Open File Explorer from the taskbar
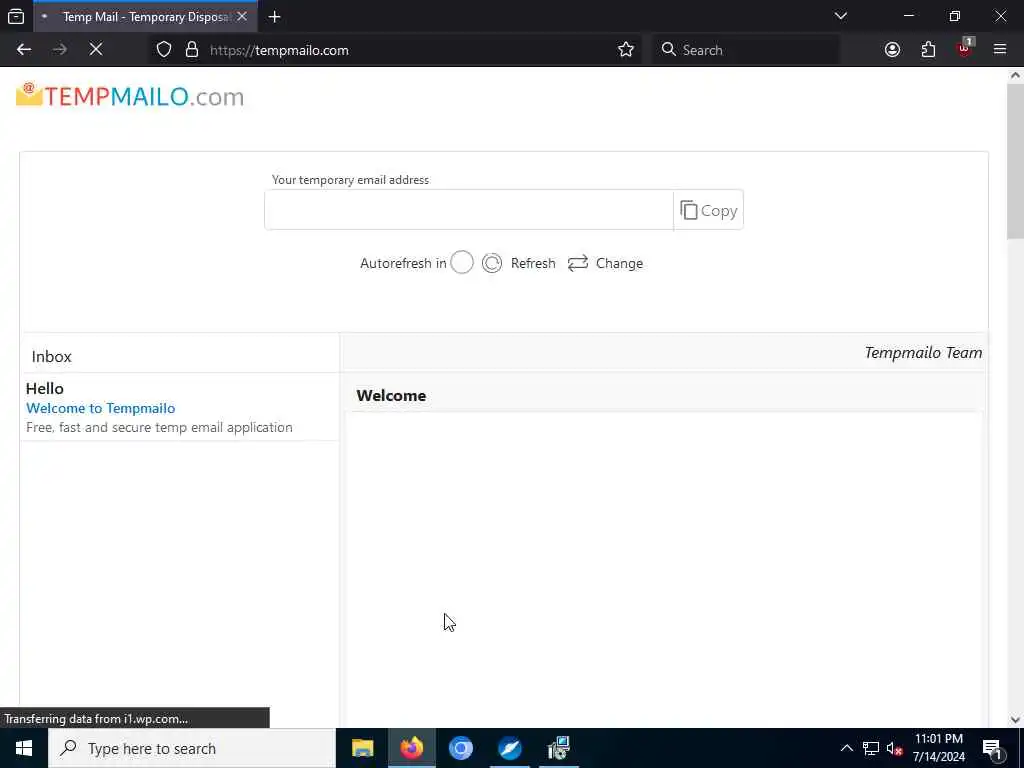The width and height of the screenshot is (1024, 768). click(x=362, y=748)
